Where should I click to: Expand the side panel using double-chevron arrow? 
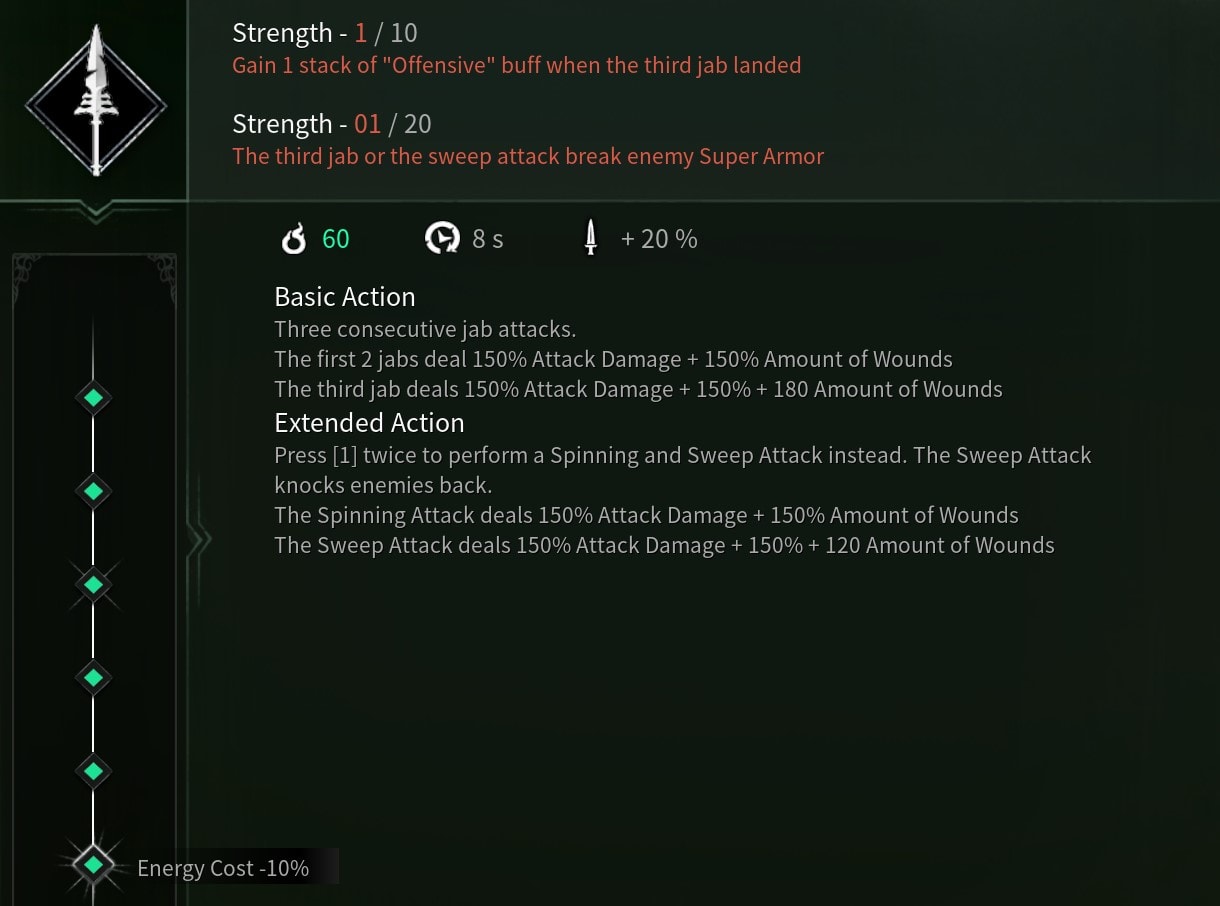(200, 541)
